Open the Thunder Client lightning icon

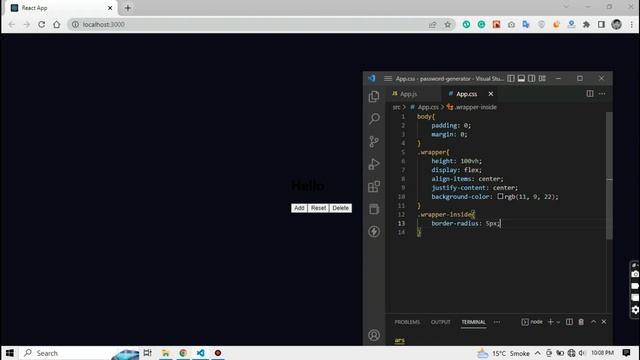[374, 231]
